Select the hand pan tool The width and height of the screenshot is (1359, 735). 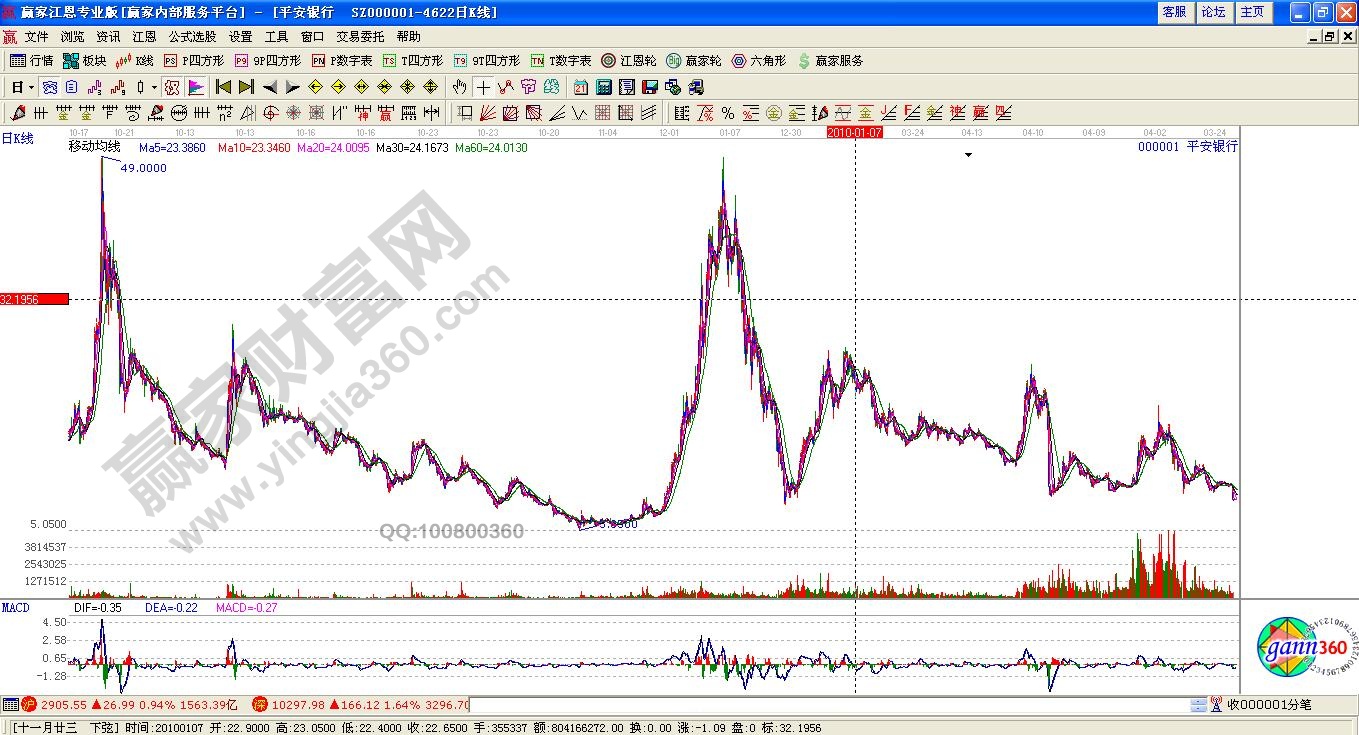click(460, 87)
